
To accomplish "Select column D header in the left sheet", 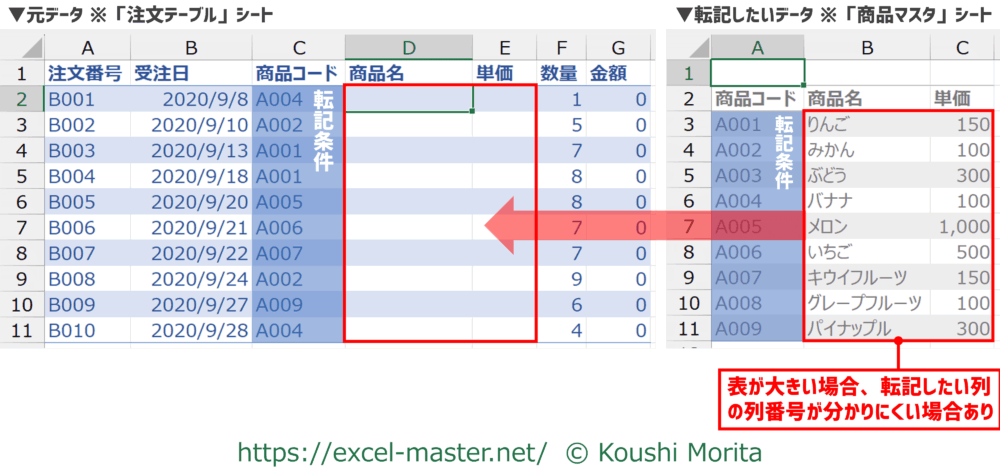I will (408, 47).
